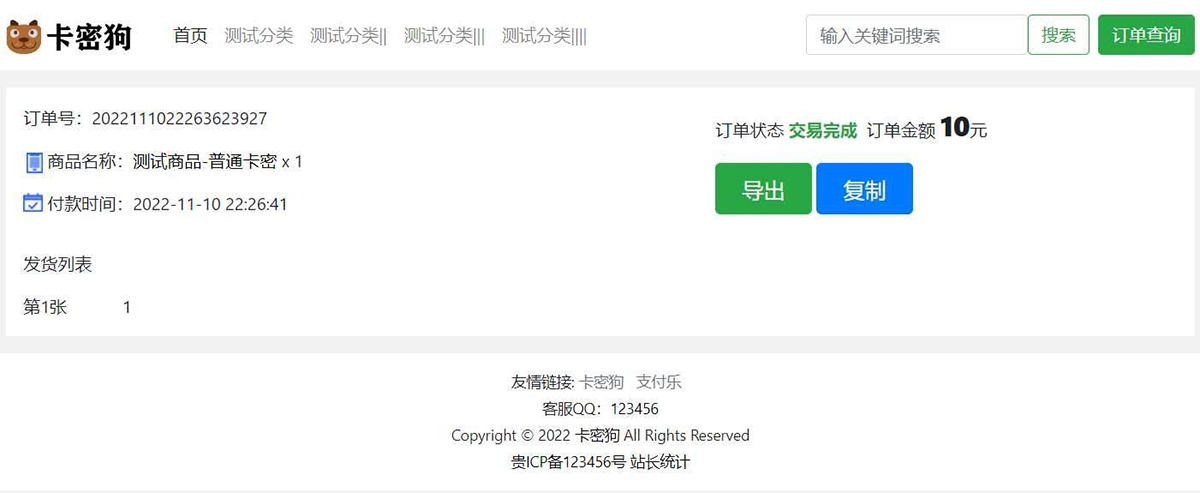Go to the 测试分类||| category
Image resolution: width=1200 pixels, height=493 pixels.
pyautogui.click(x=444, y=36)
